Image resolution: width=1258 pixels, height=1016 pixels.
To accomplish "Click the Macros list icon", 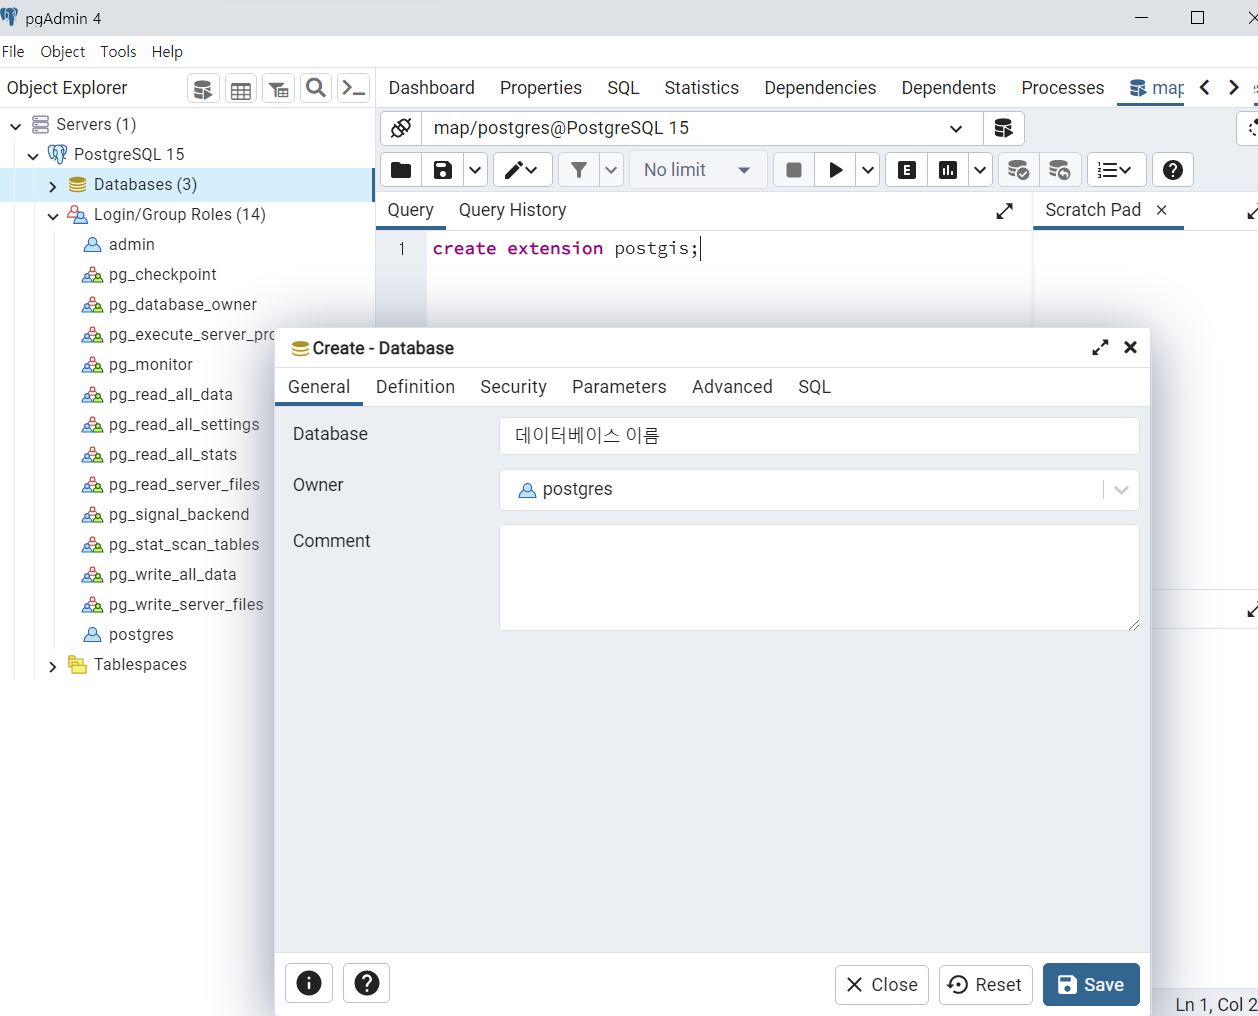I will click(1114, 170).
